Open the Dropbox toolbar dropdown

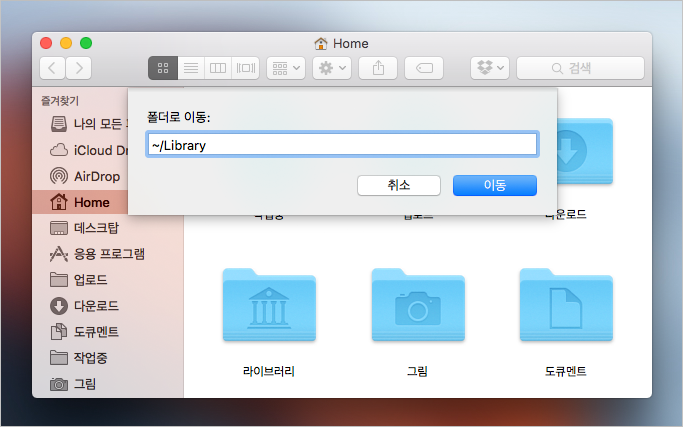490,68
